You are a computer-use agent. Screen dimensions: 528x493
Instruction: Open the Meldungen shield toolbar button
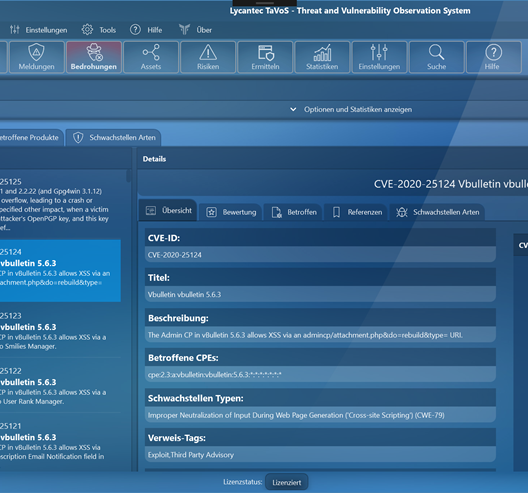(x=36, y=57)
